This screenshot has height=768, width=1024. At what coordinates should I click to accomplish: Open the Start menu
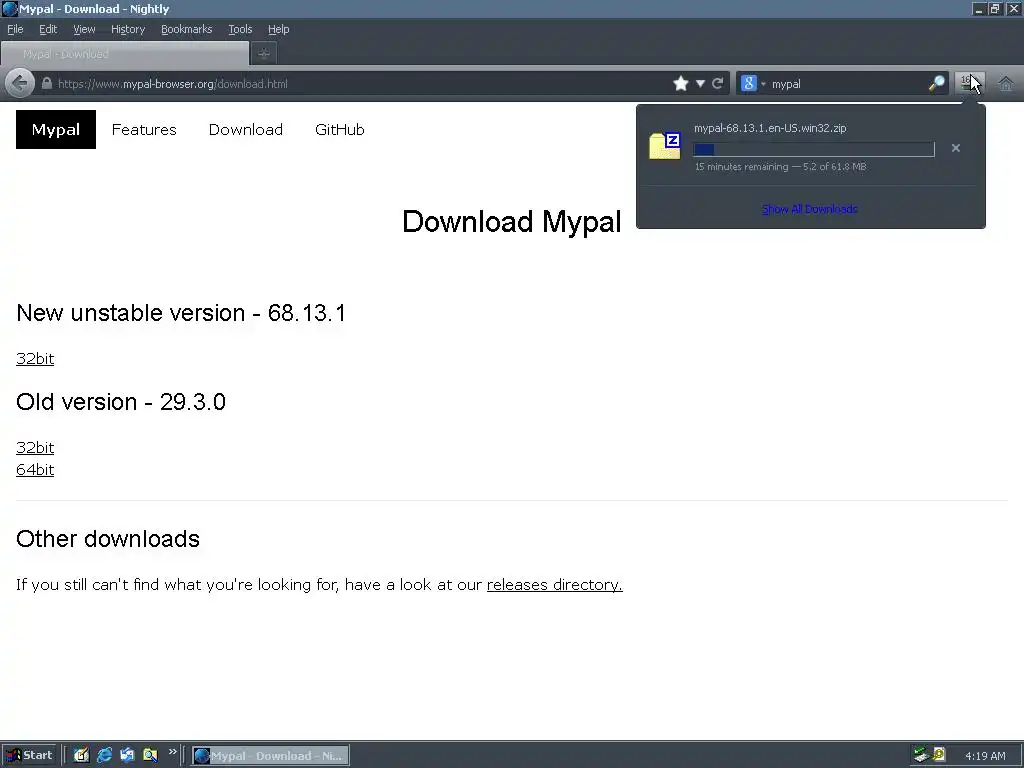(30, 756)
